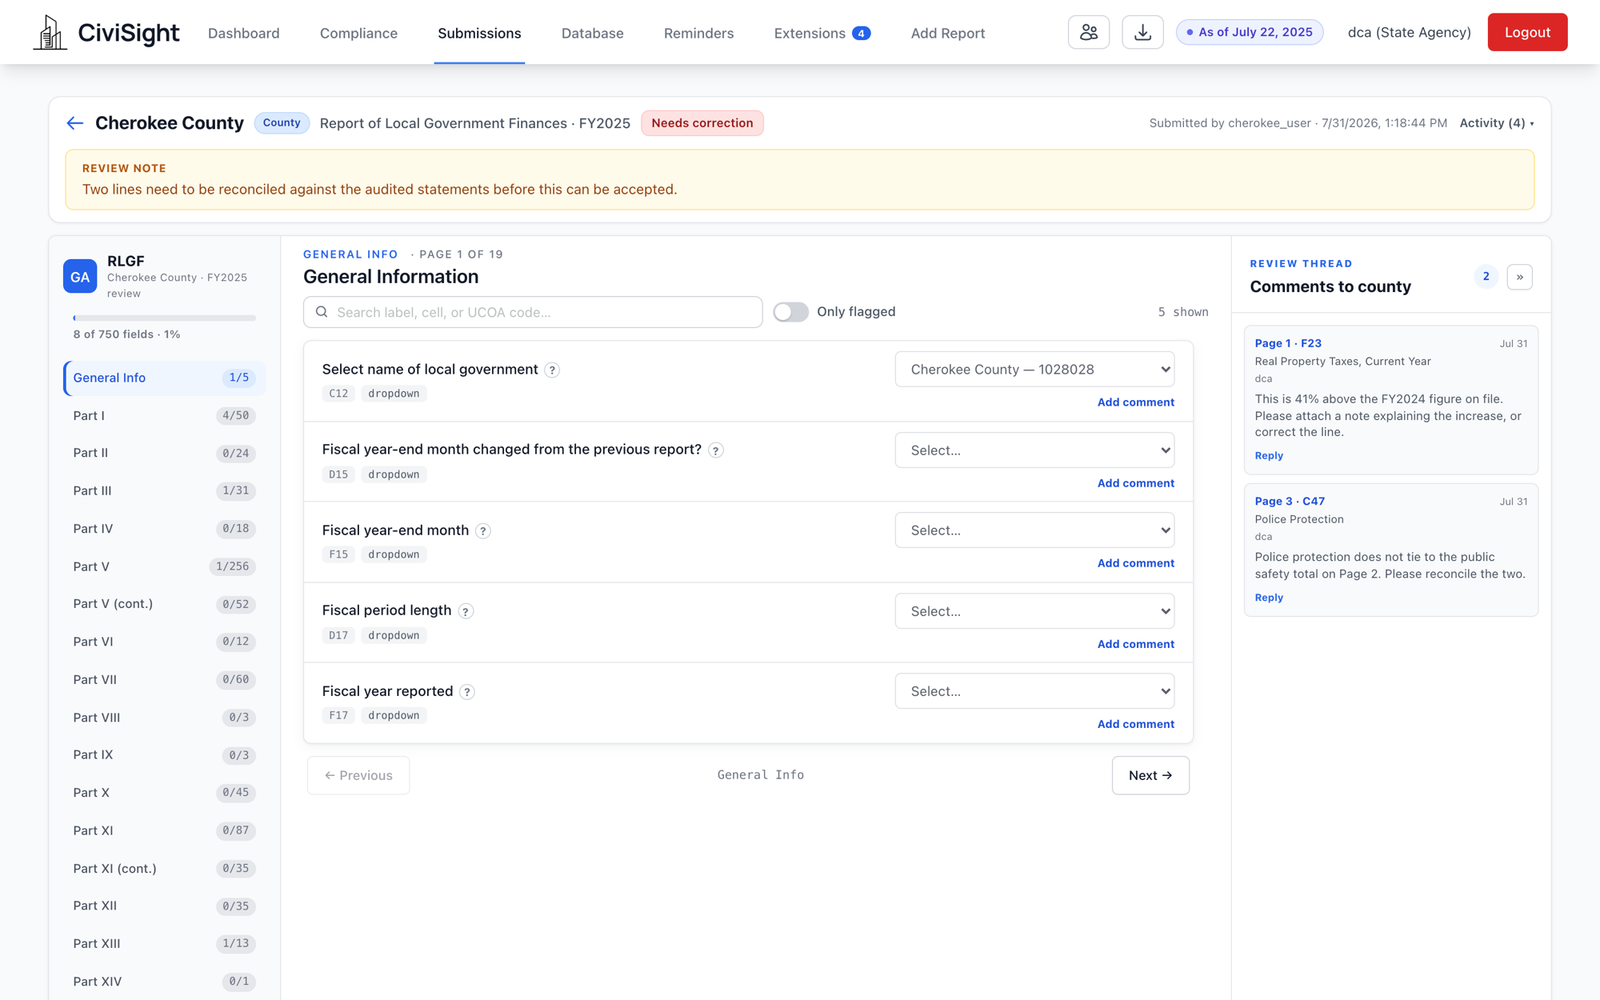
Task: Open the Compliance nav tab
Action: 359,33
